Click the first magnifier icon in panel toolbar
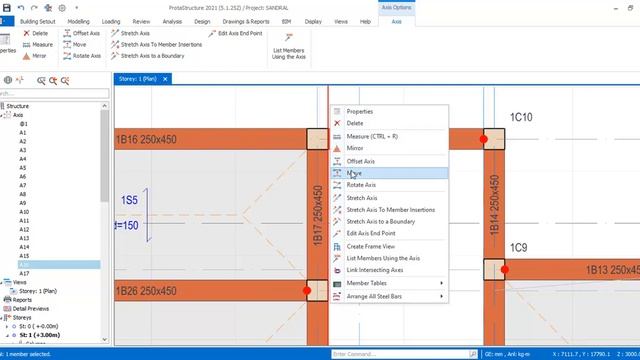Image resolution: width=640 pixels, height=360 pixels. click(41, 81)
